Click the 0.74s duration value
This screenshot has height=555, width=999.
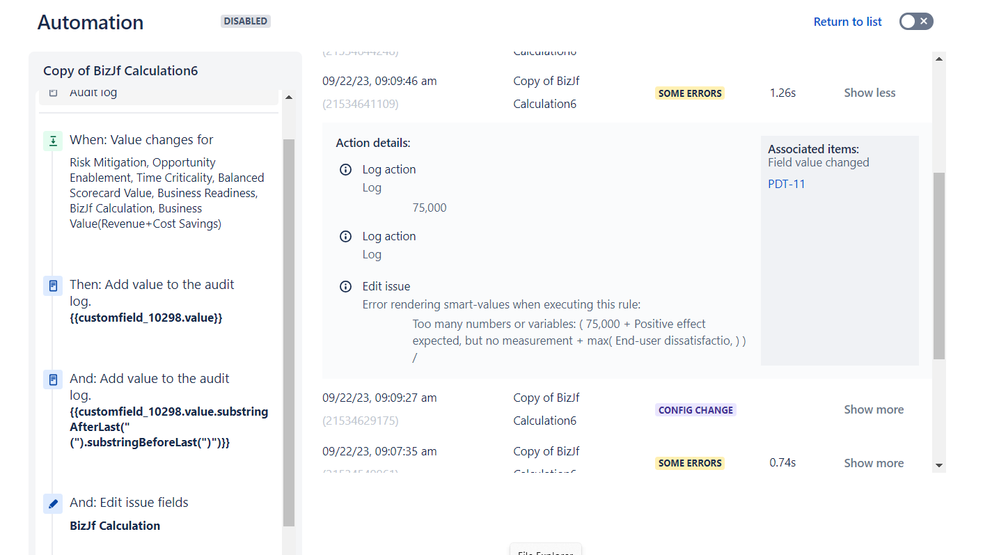tap(782, 463)
